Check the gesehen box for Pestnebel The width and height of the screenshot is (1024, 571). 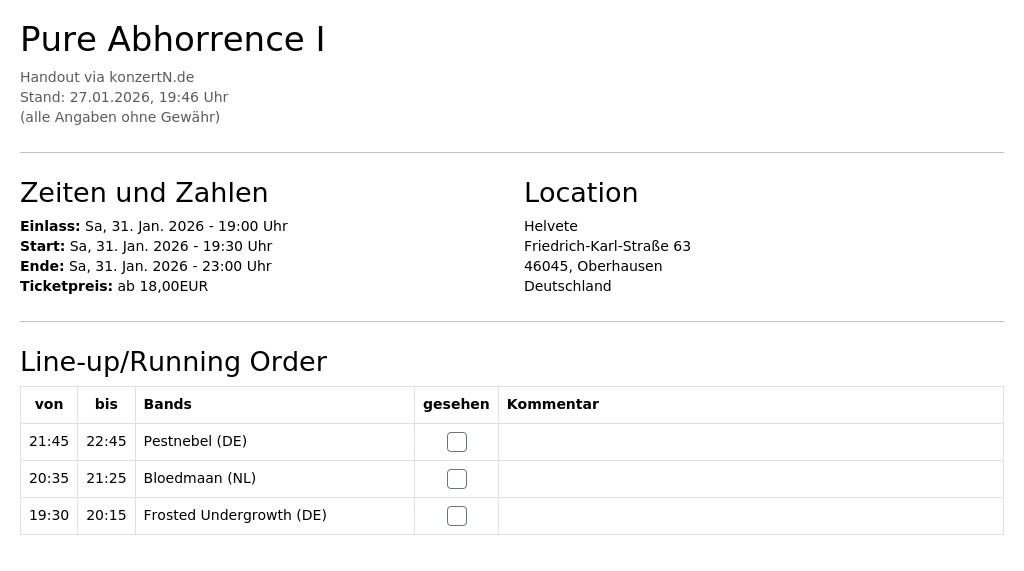click(456, 442)
